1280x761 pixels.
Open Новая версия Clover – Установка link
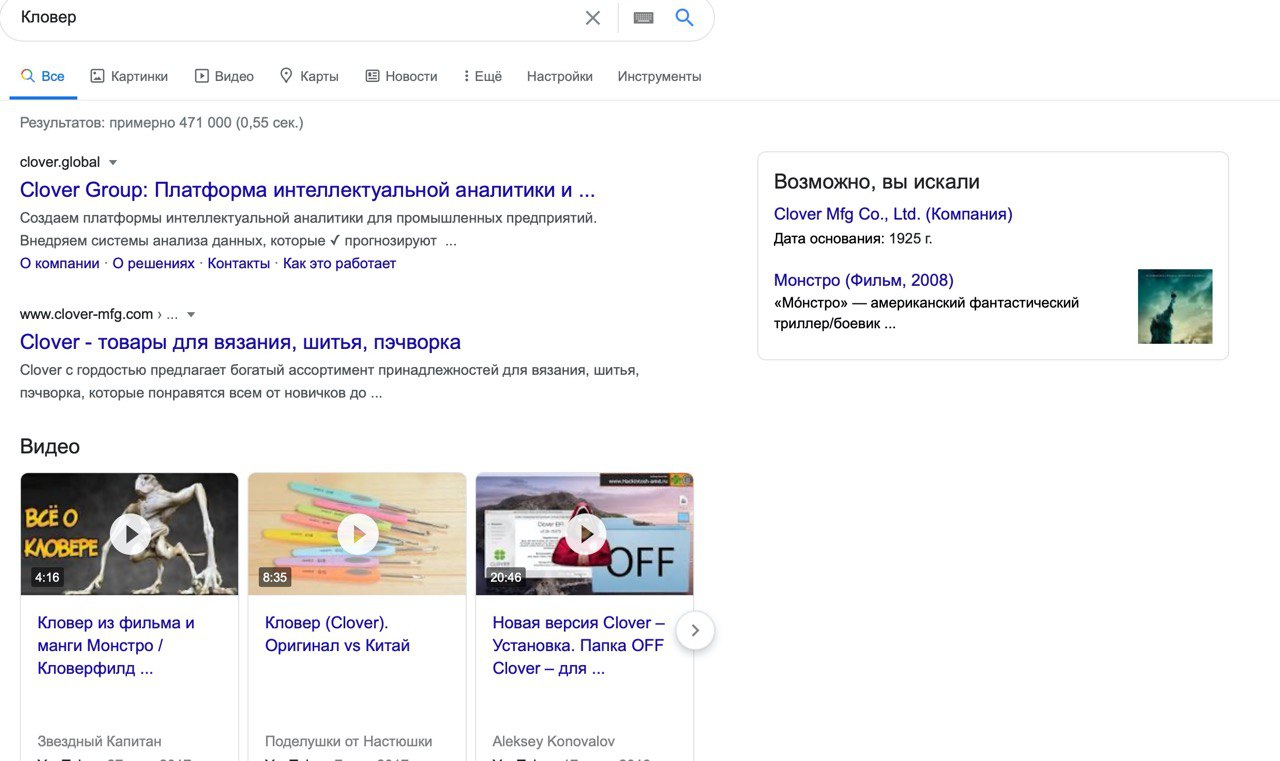coord(579,645)
